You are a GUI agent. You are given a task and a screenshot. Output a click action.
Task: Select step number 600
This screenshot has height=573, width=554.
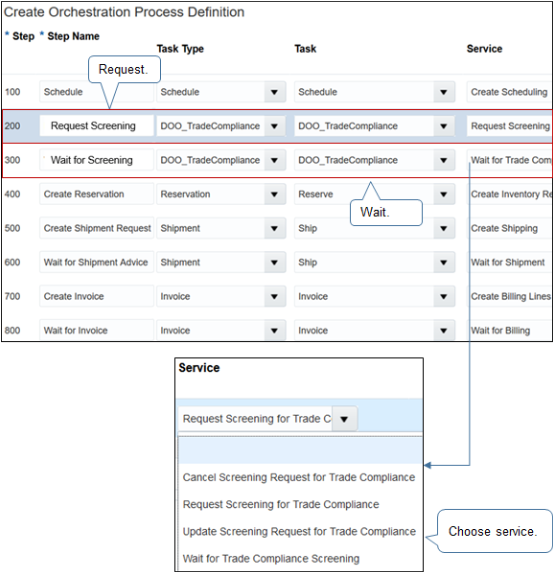[x=12, y=262]
